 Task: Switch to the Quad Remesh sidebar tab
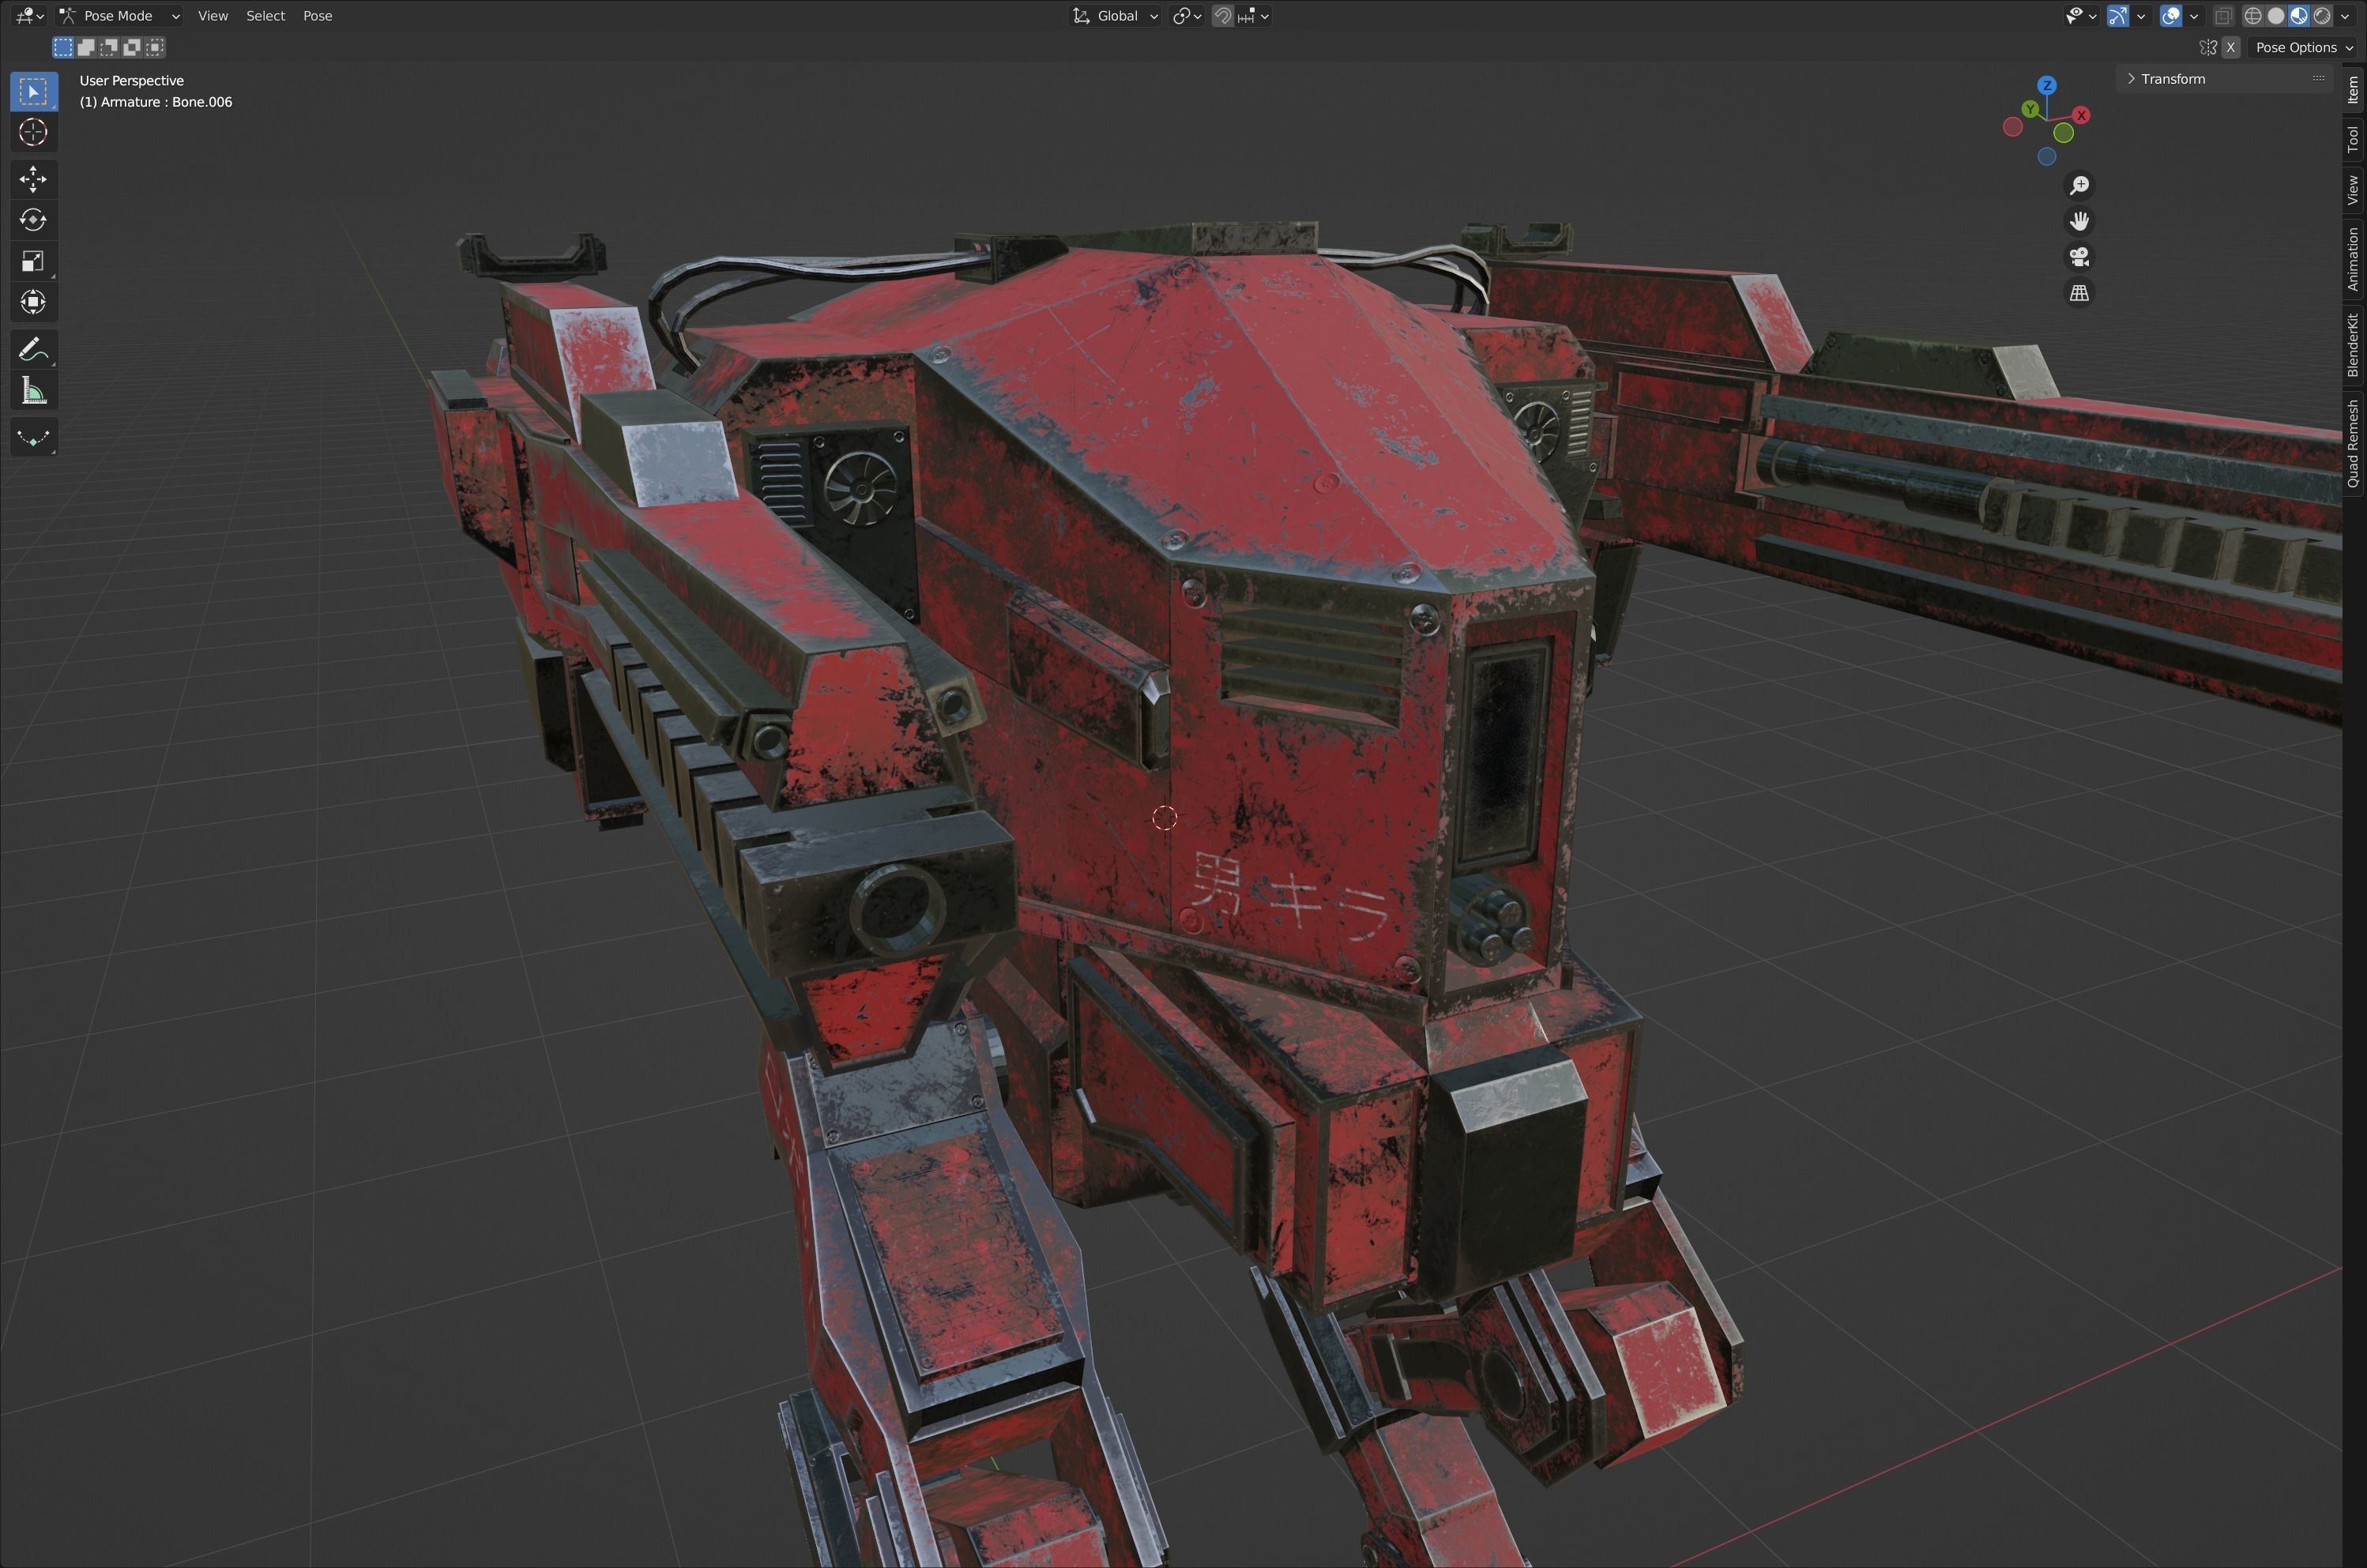[2354, 443]
